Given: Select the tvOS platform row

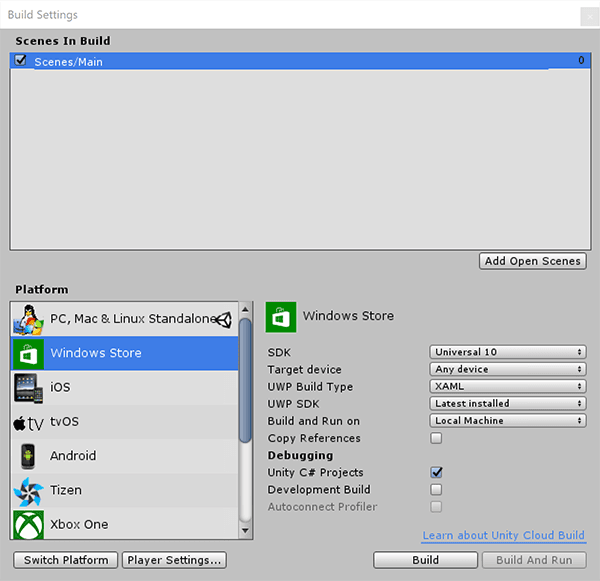Looking at the screenshot, I should (x=125, y=422).
